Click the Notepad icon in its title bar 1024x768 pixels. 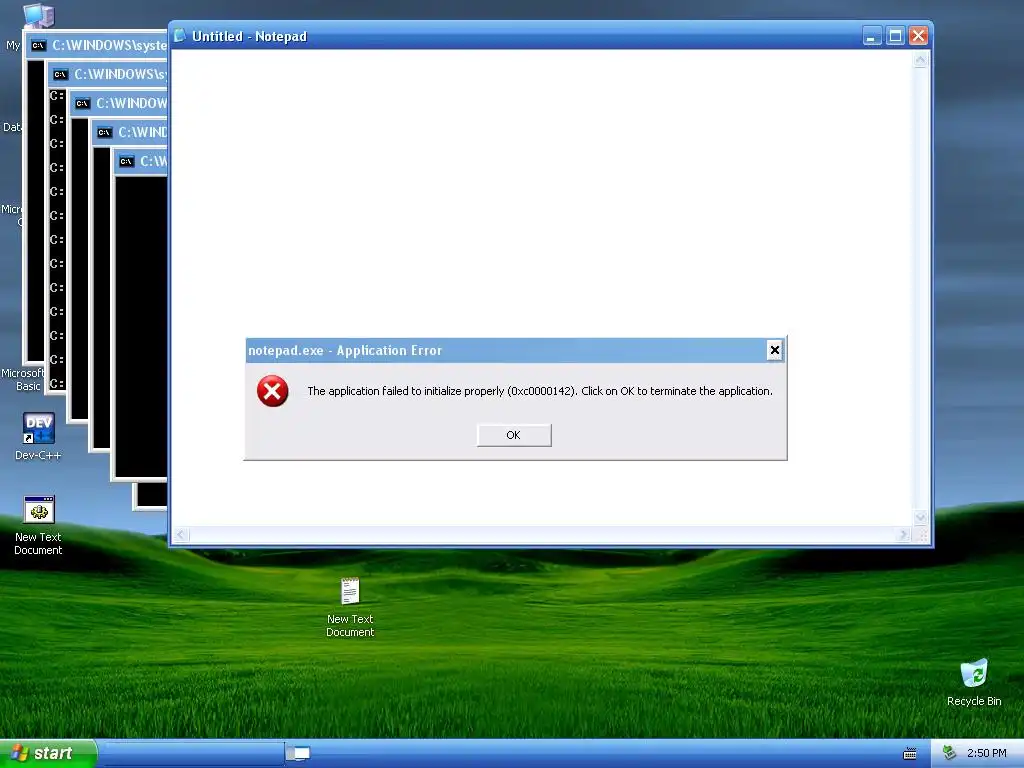coord(180,36)
